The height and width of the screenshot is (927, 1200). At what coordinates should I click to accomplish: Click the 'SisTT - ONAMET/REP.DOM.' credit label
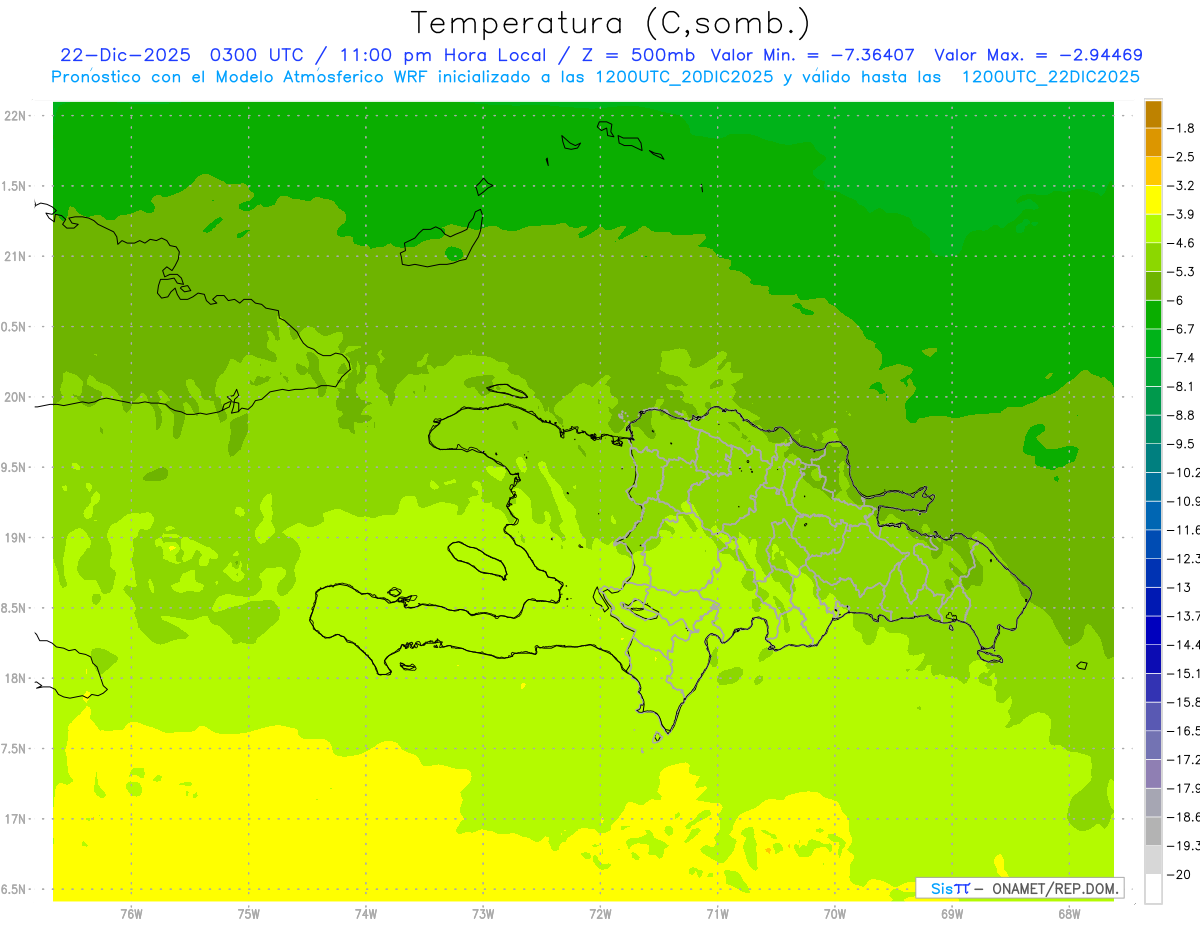(1019, 888)
